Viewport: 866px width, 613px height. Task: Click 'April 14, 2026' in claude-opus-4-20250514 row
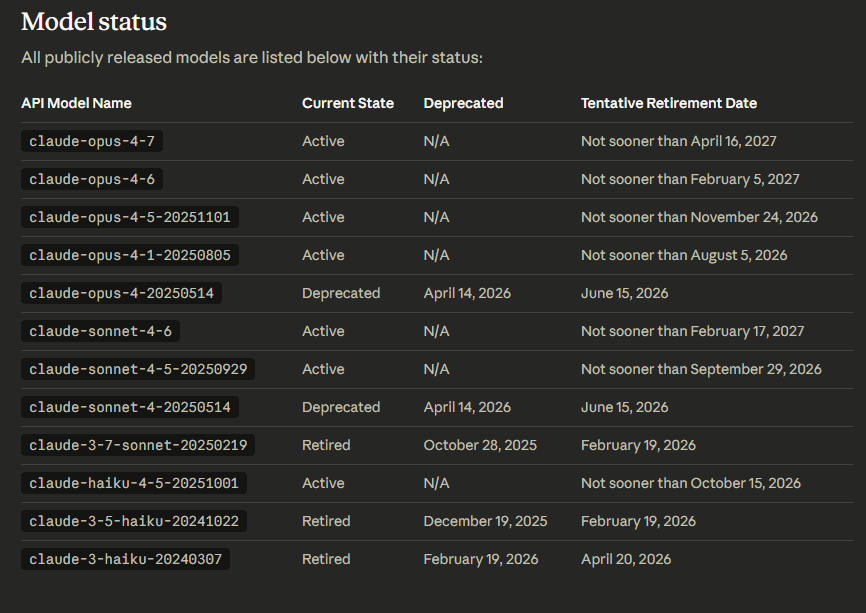click(x=467, y=293)
